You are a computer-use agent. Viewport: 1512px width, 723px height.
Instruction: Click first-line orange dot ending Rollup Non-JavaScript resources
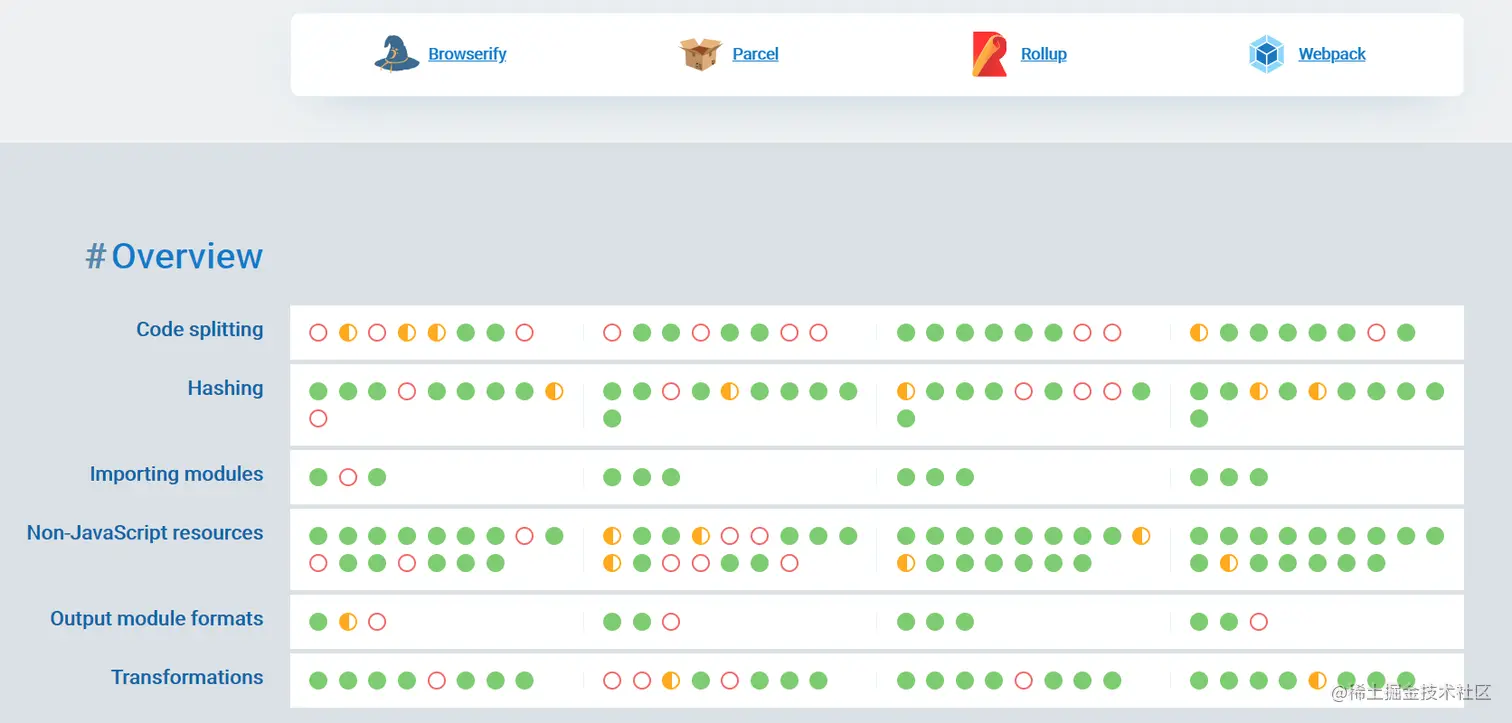(1141, 536)
